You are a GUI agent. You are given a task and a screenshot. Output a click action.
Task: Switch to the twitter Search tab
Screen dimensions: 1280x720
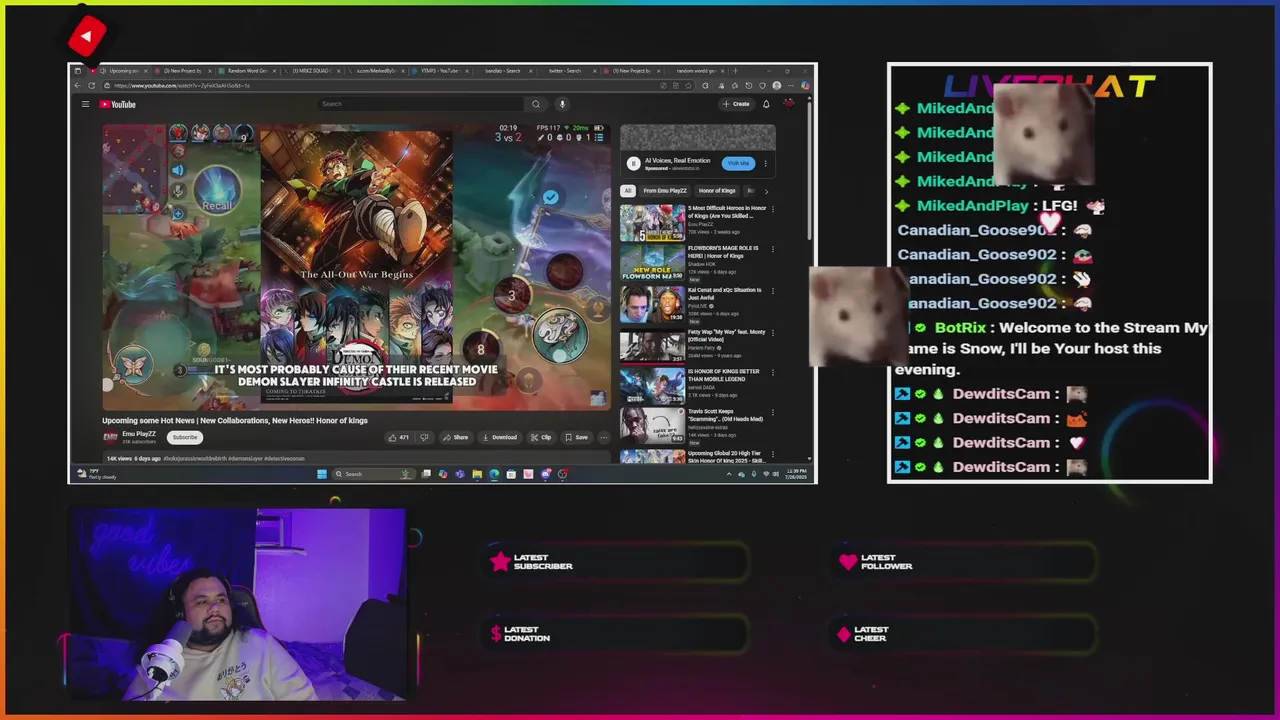click(565, 71)
